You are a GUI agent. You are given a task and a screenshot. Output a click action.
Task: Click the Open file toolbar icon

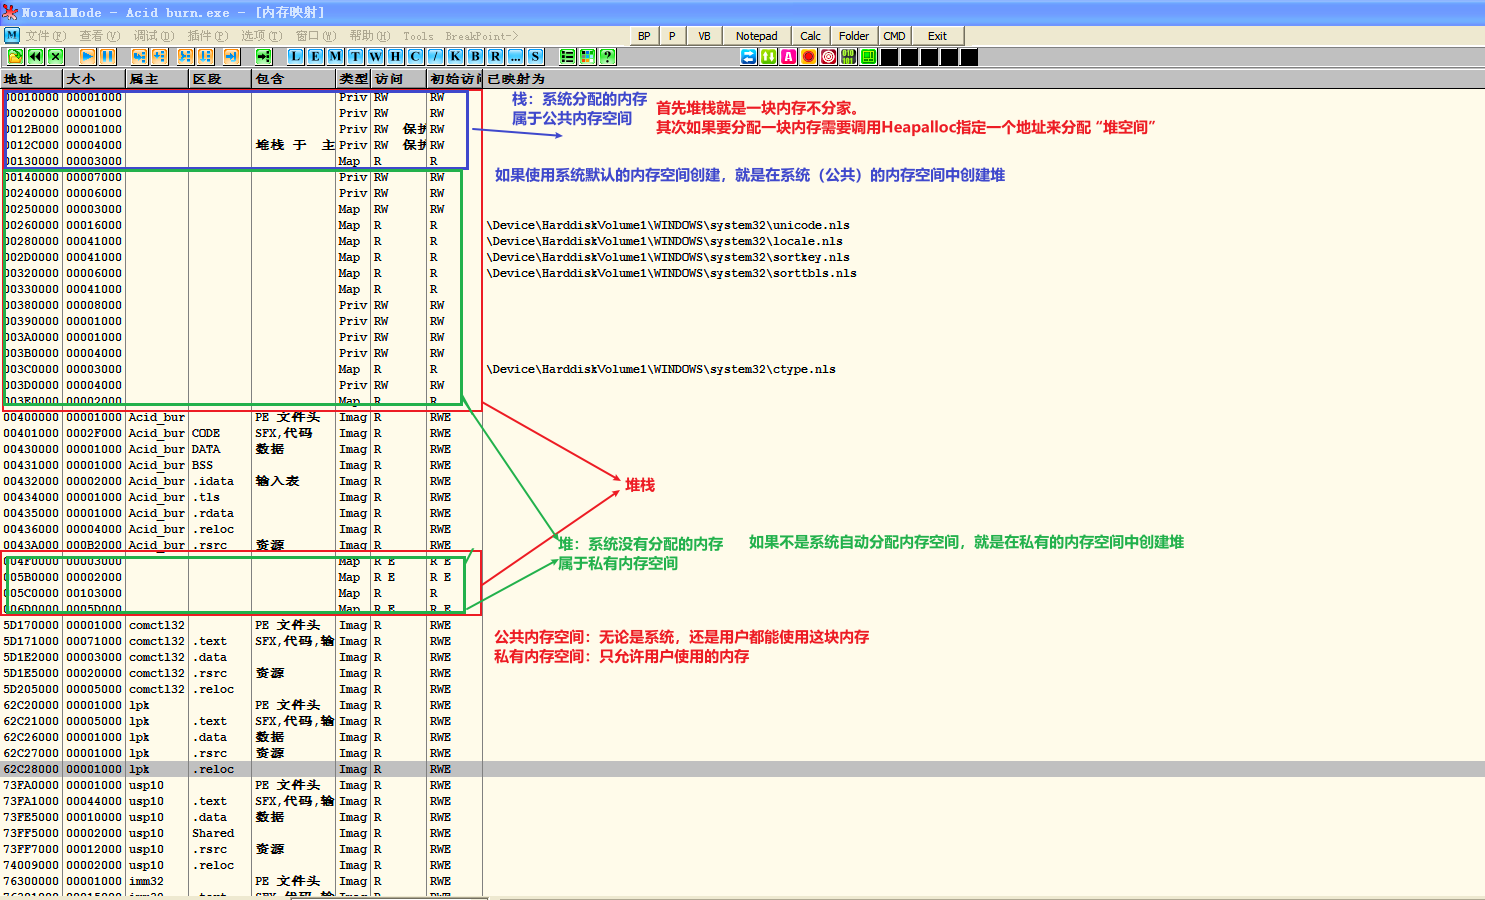15,57
